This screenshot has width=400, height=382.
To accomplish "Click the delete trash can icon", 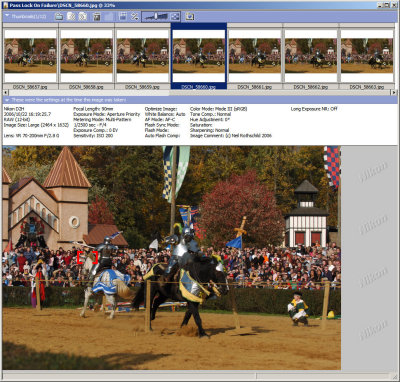I will (x=97, y=16).
